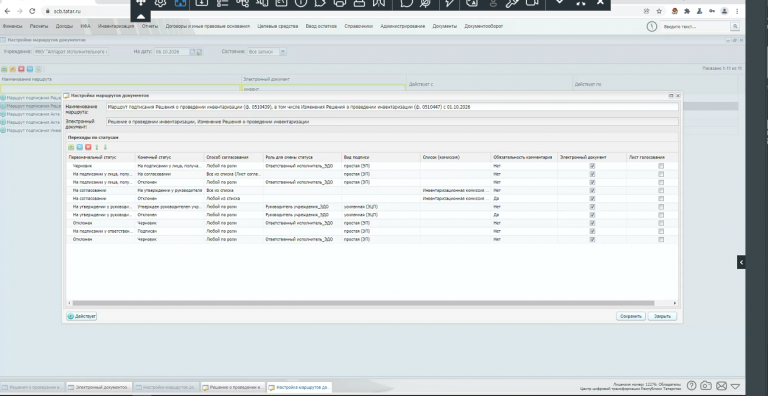Go back using the browser back arrow

coord(6,11)
